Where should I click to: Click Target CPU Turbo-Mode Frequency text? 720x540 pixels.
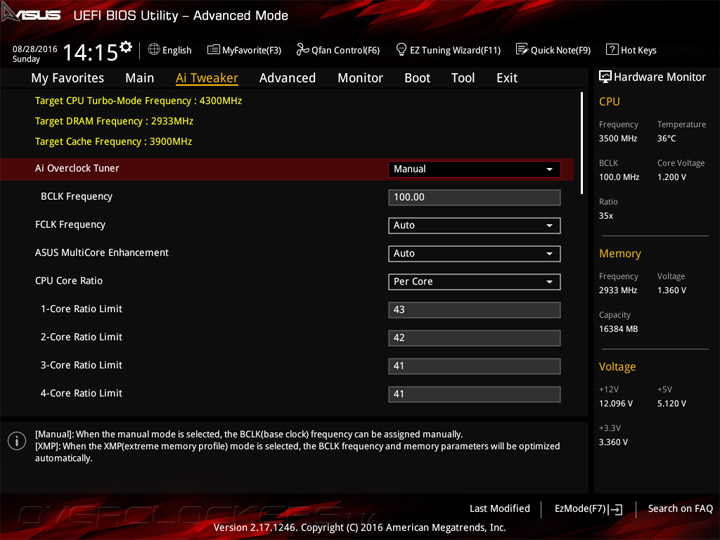tap(138, 101)
